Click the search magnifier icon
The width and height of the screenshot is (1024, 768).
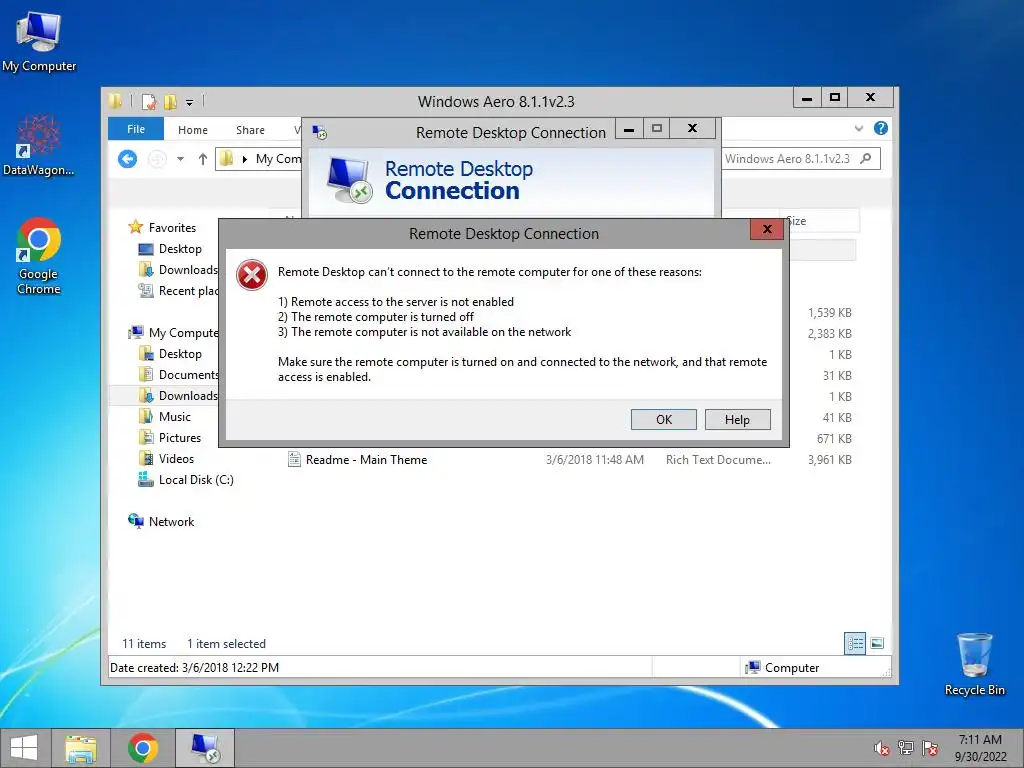point(866,159)
